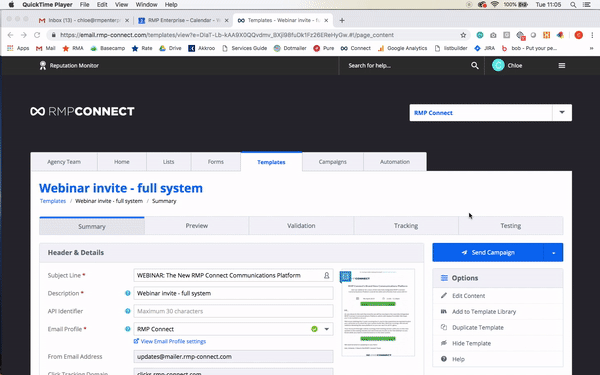Open the Dotmailer bookmark
Screen dimensions: 600x375
coord(290,48)
